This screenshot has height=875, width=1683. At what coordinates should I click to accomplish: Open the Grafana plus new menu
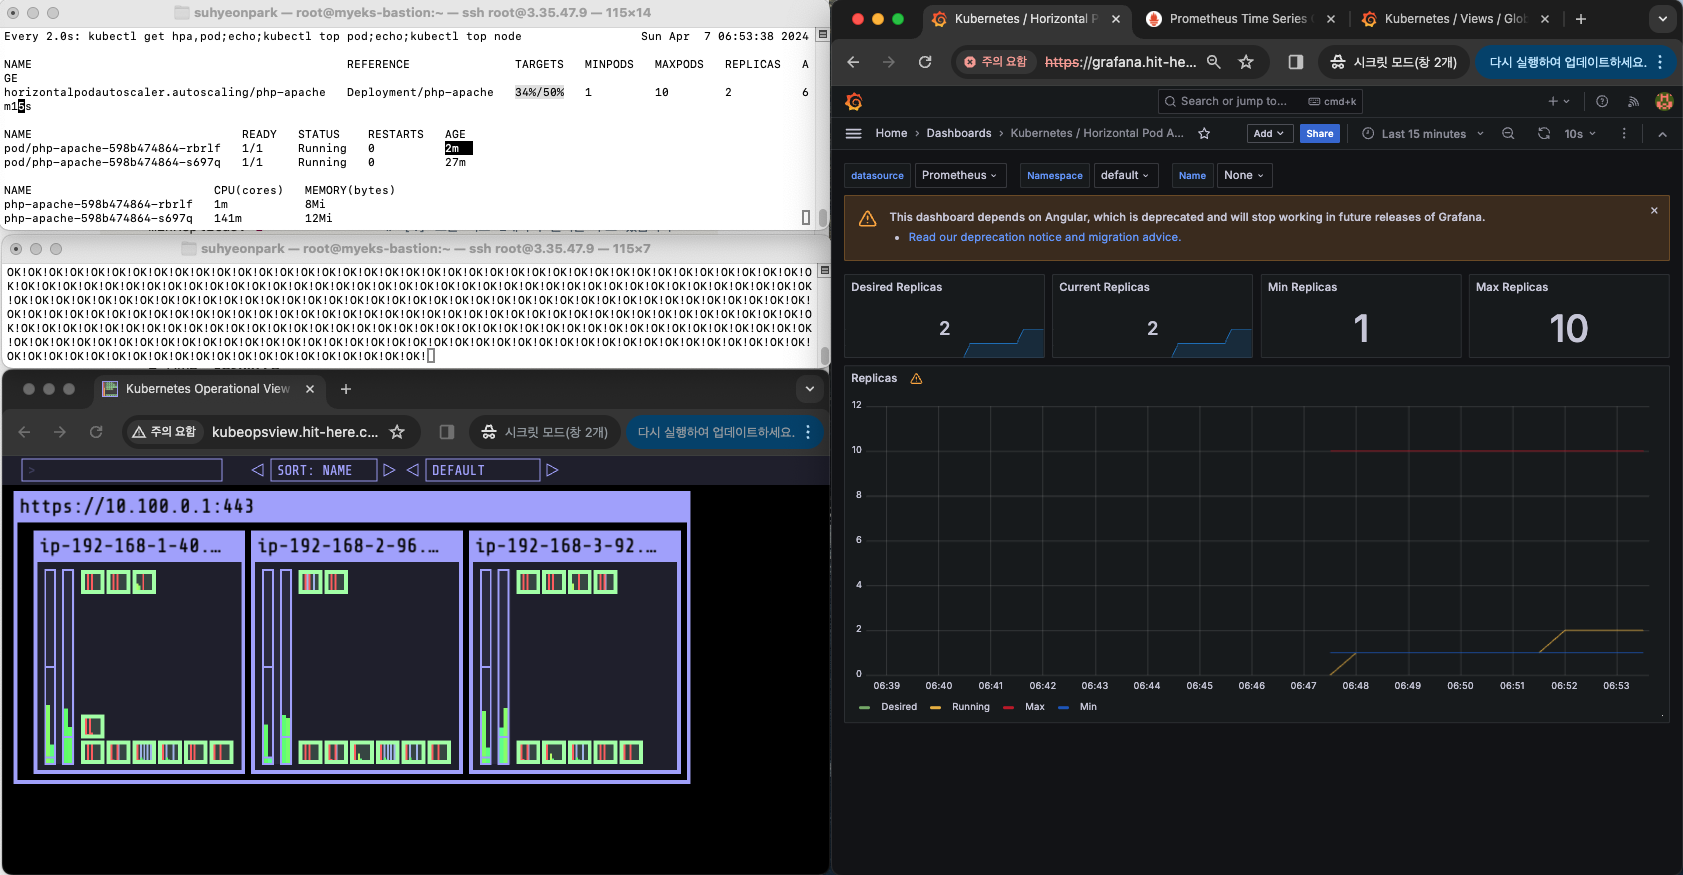click(1559, 101)
